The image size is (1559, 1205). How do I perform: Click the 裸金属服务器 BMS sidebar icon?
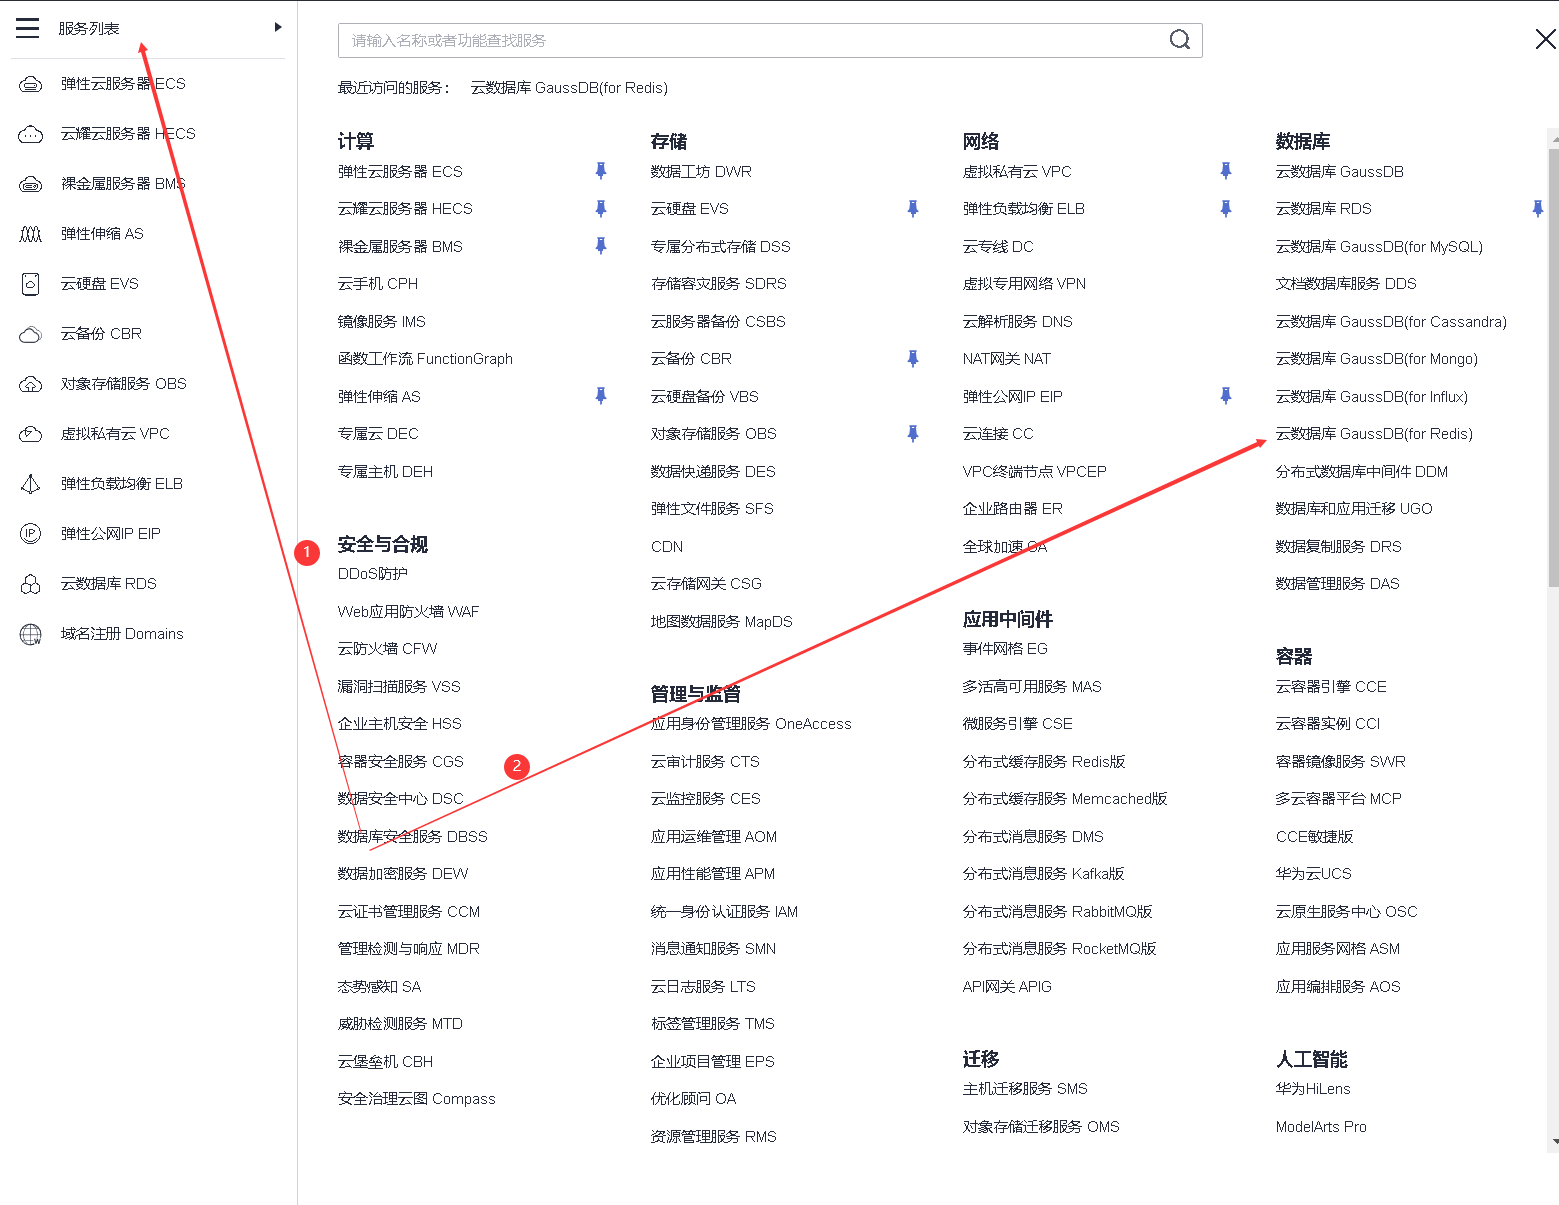tap(31, 184)
